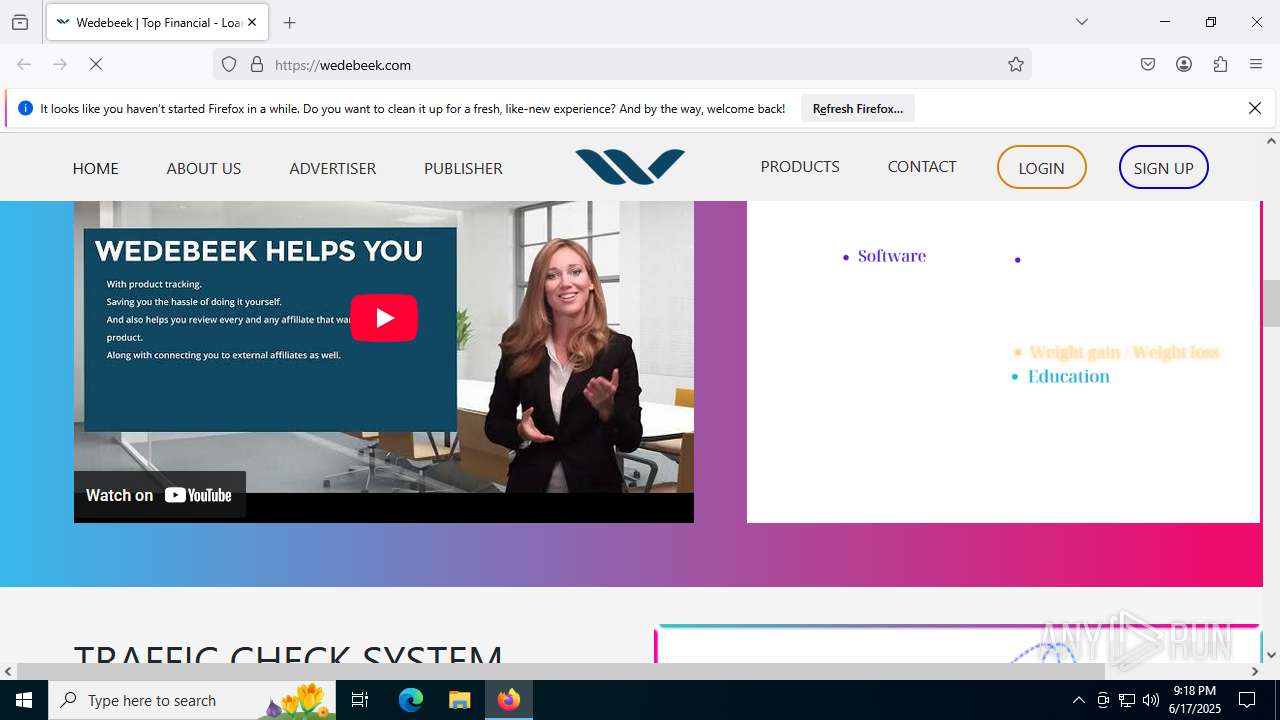Screen dimensions: 1280x720
Task: View site security lock icon
Action: [x=257, y=64]
